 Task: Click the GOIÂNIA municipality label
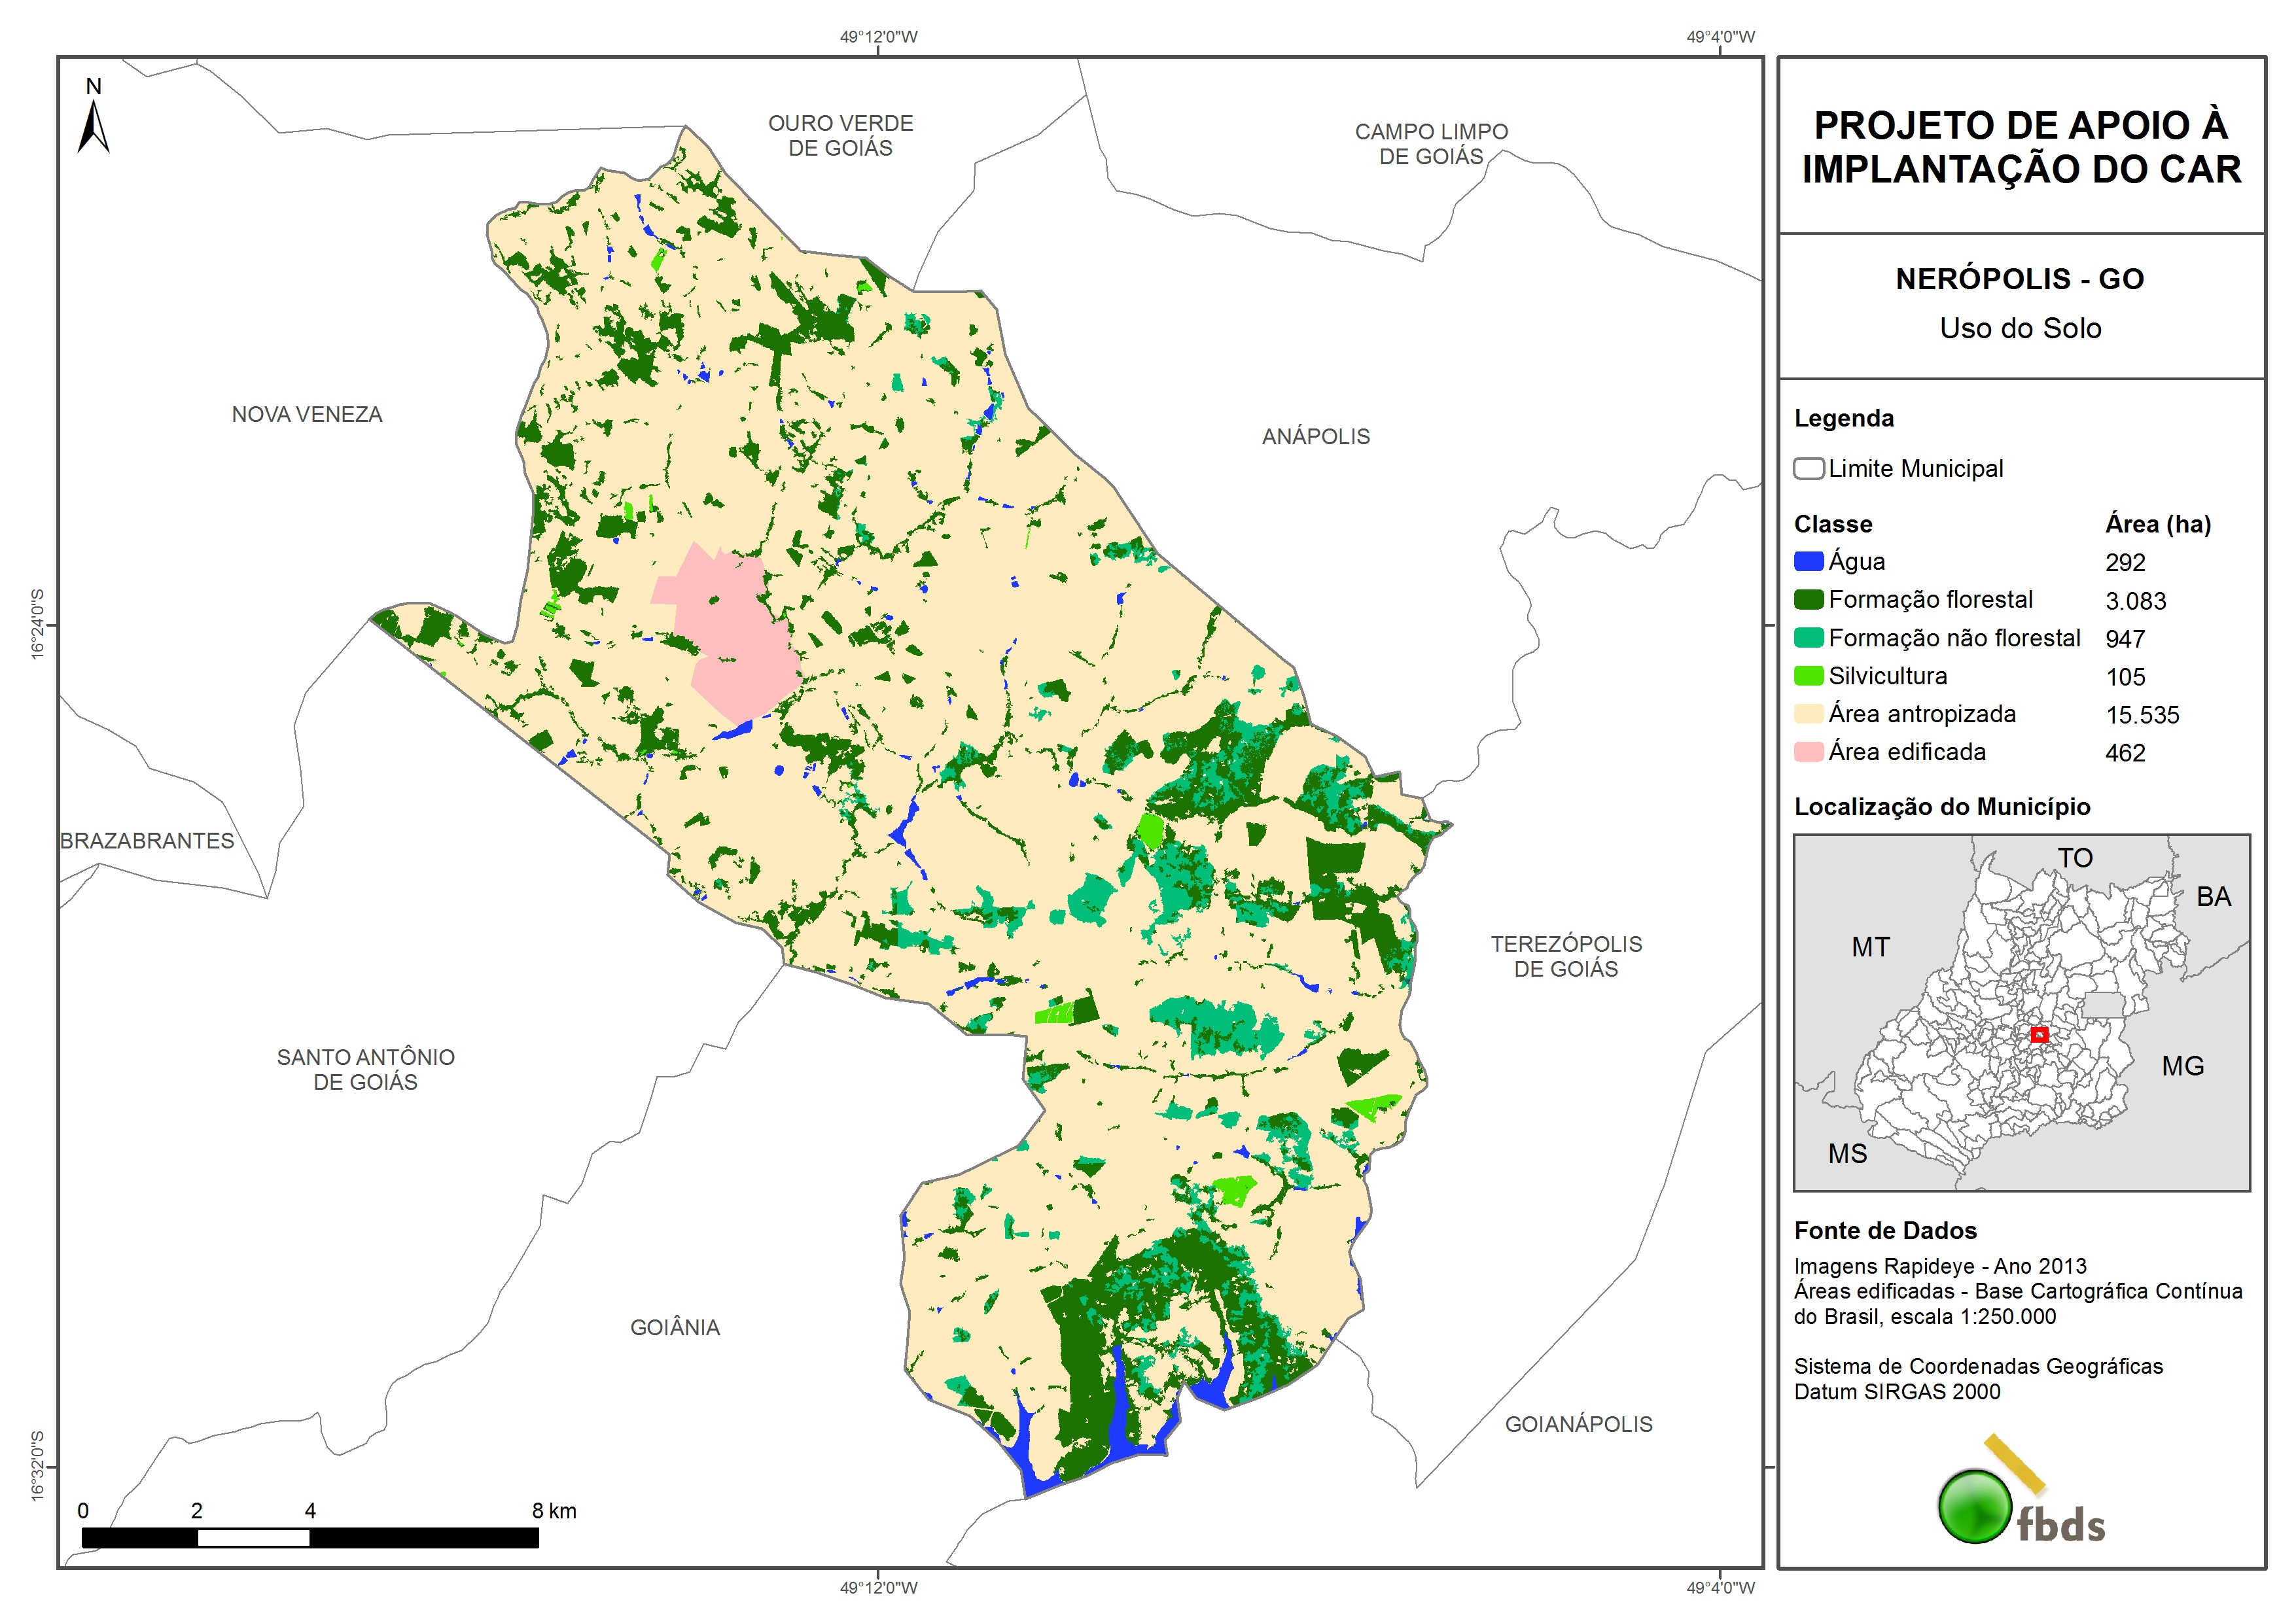(675, 1328)
